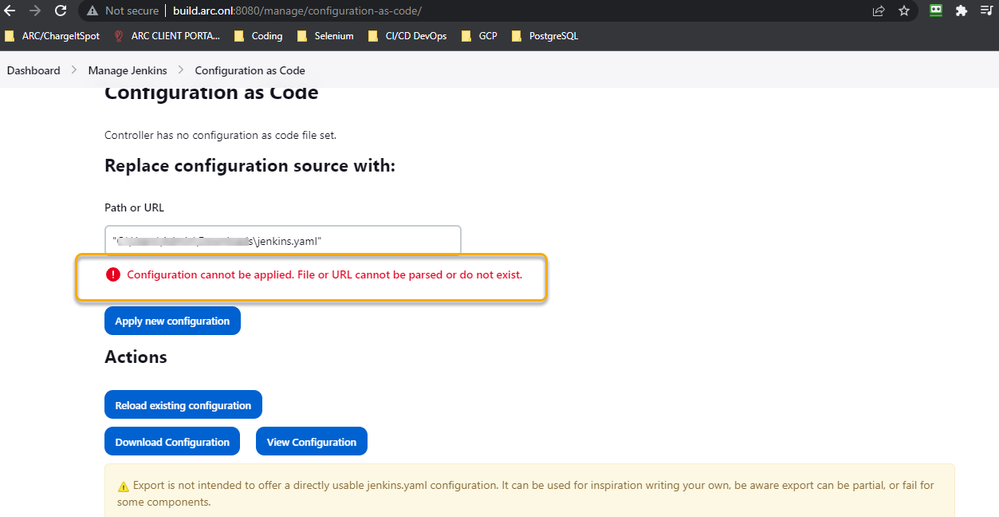The width and height of the screenshot is (999, 517).
Task: Bookmark this page with the star icon
Action: (904, 11)
